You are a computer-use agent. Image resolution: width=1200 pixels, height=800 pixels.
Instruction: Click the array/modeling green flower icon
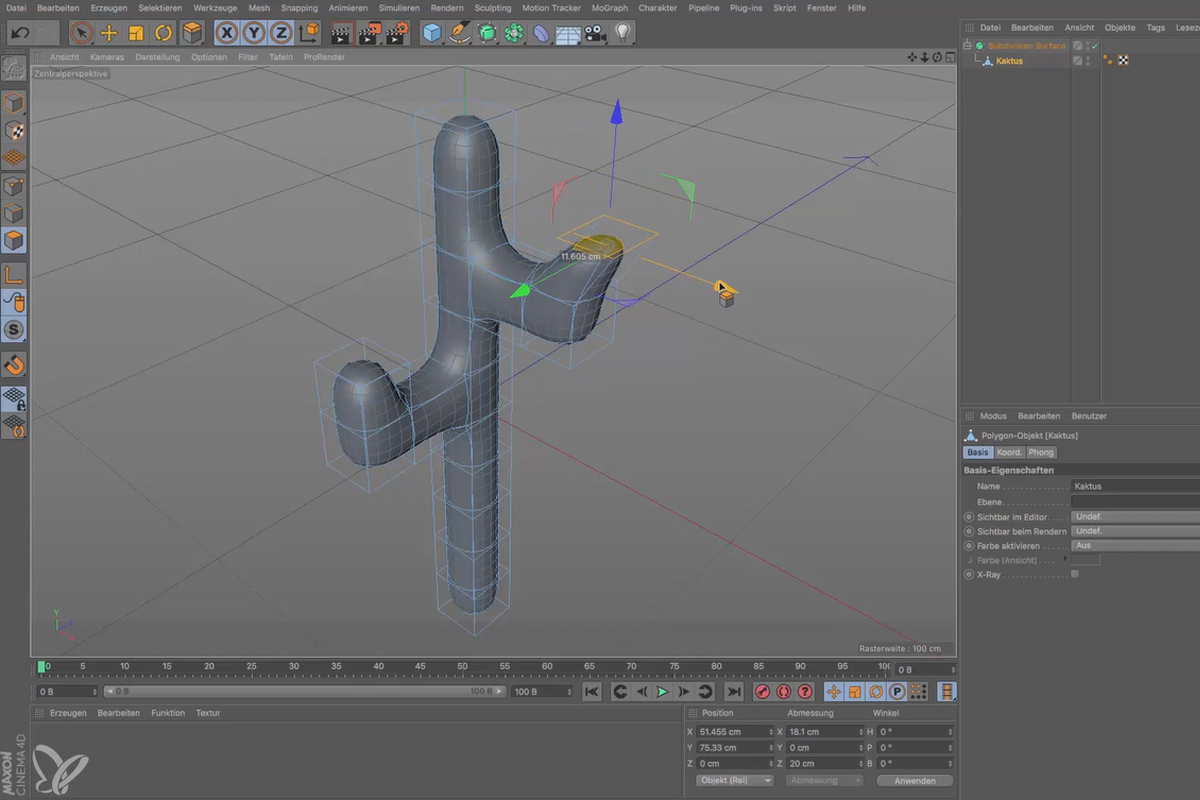coord(514,33)
